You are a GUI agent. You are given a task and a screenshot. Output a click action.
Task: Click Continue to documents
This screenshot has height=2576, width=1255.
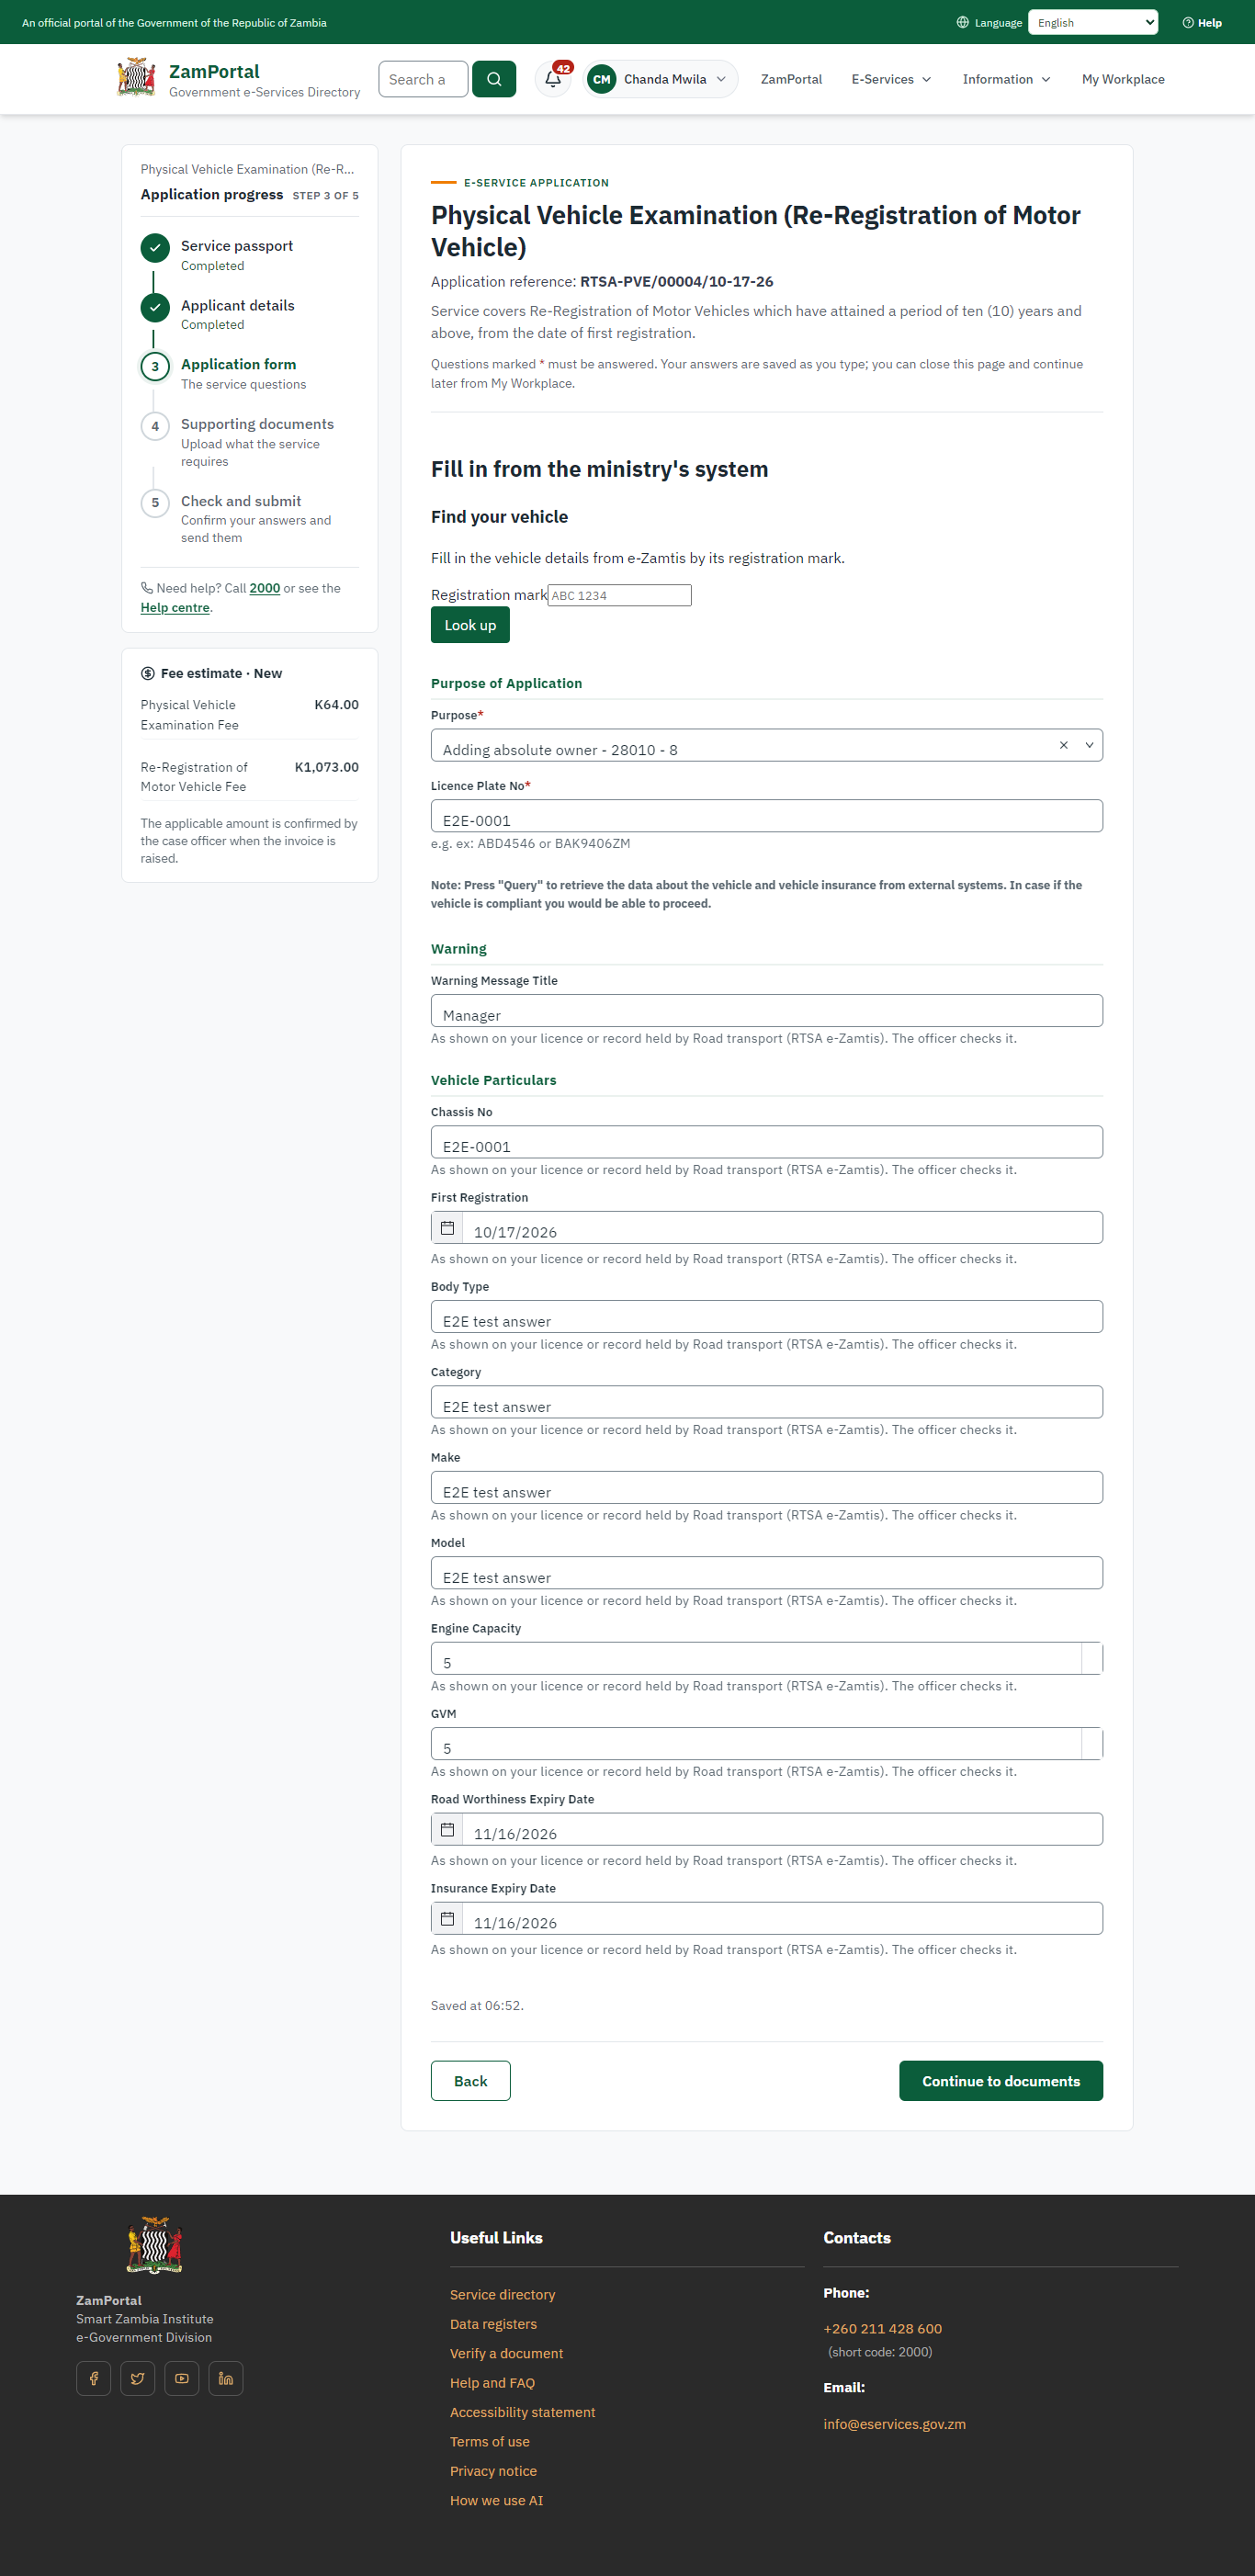(1001, 2081)
